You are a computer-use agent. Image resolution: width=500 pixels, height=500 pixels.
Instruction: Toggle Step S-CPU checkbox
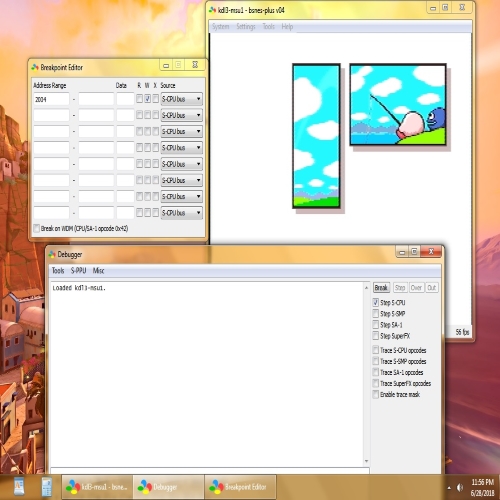(376, 303)
